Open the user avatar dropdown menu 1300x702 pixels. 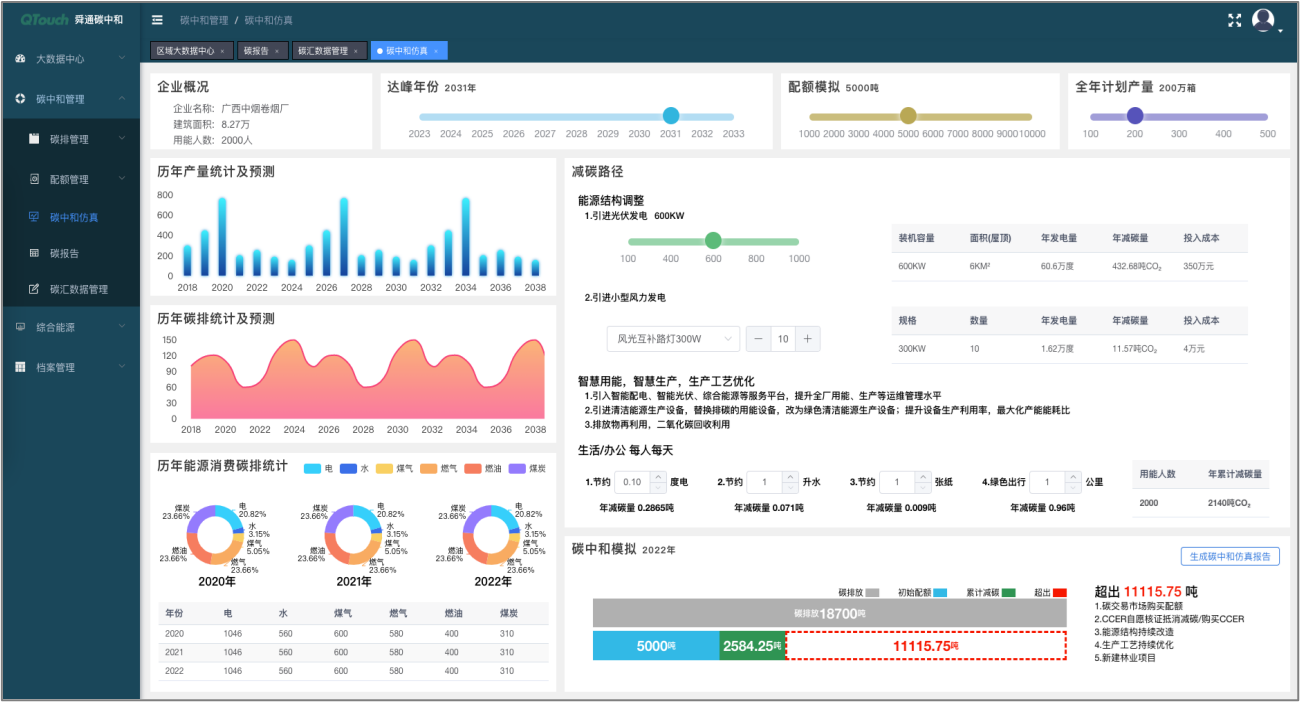1264,18
